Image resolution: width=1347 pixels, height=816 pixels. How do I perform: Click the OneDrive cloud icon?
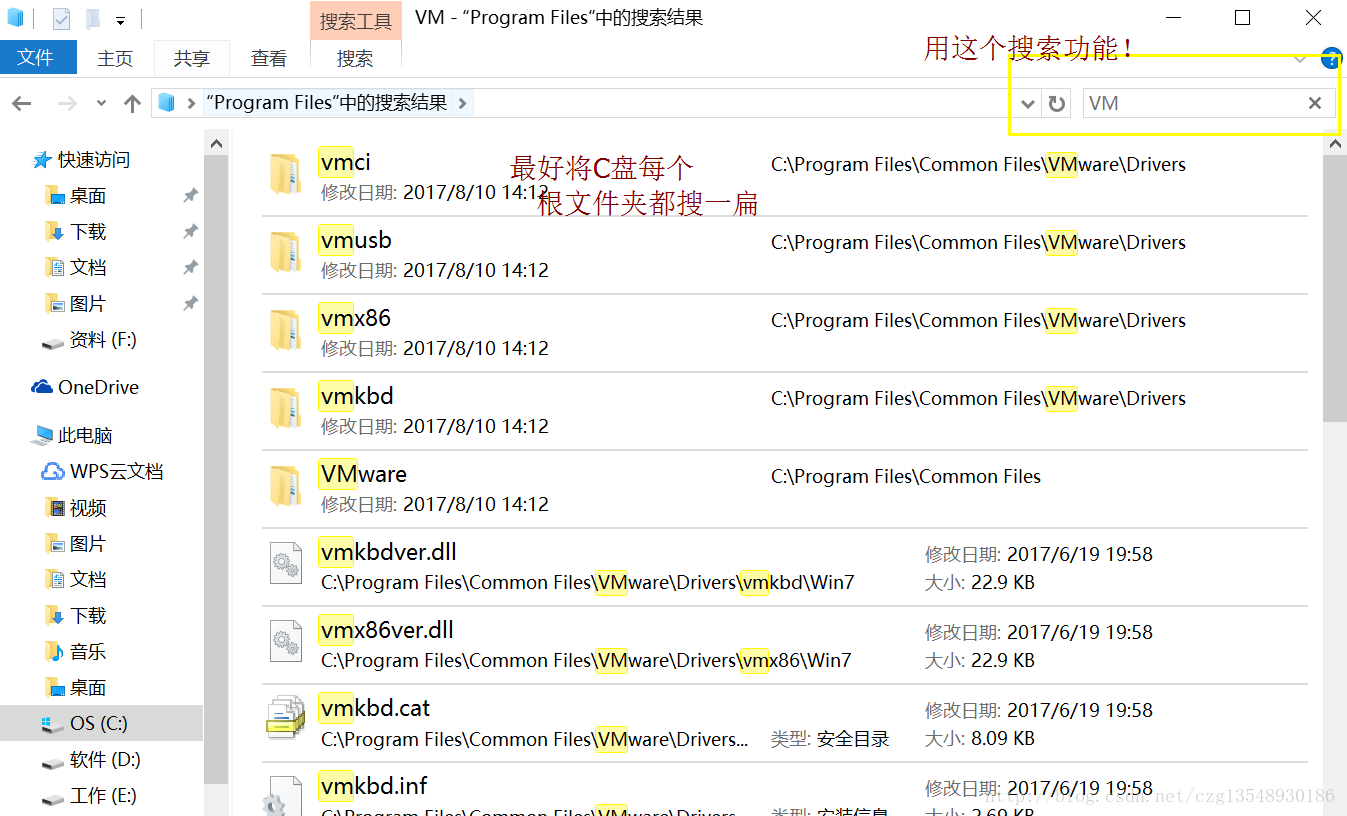[42, 387]
